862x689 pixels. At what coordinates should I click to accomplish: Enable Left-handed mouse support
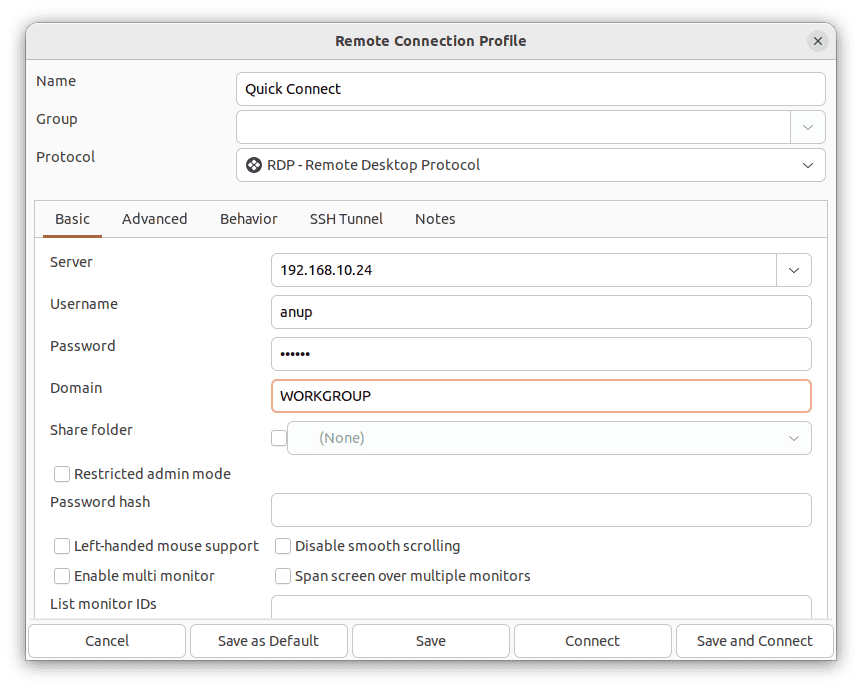pyautogui.click(x=62, y=546)
